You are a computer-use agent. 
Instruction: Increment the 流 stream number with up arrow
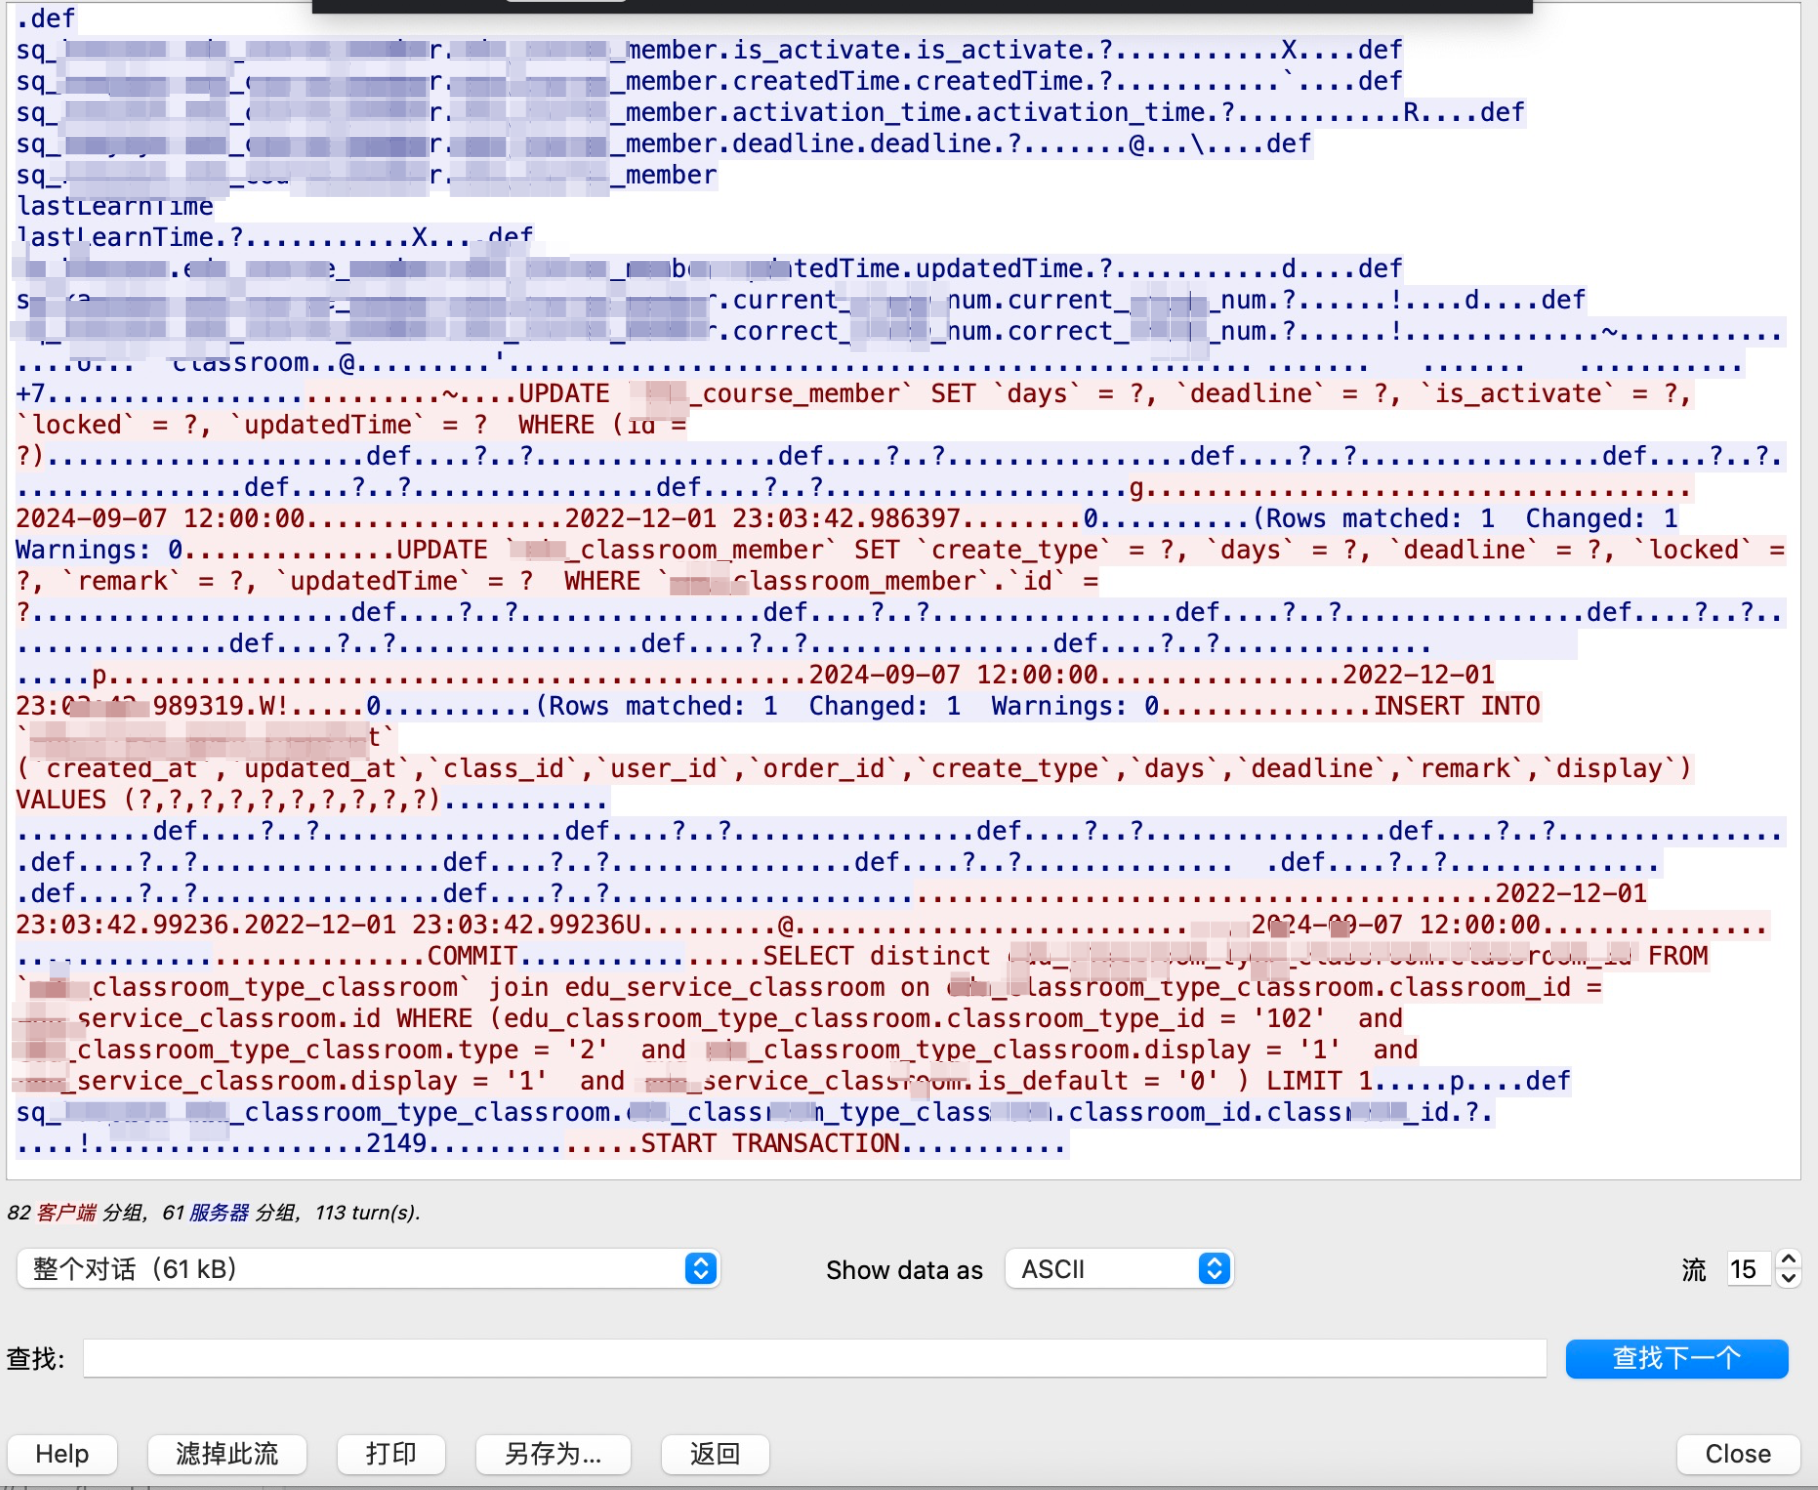click(1789, 1260)
